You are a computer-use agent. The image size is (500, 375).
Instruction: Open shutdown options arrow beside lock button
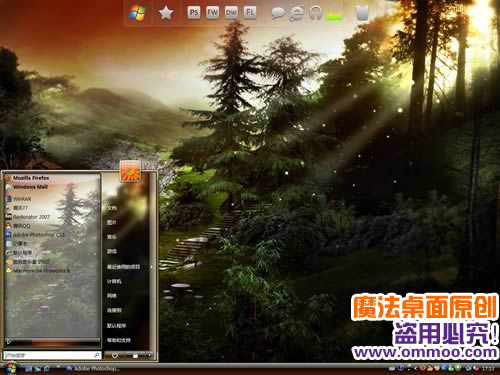click(x=149, y=356)
